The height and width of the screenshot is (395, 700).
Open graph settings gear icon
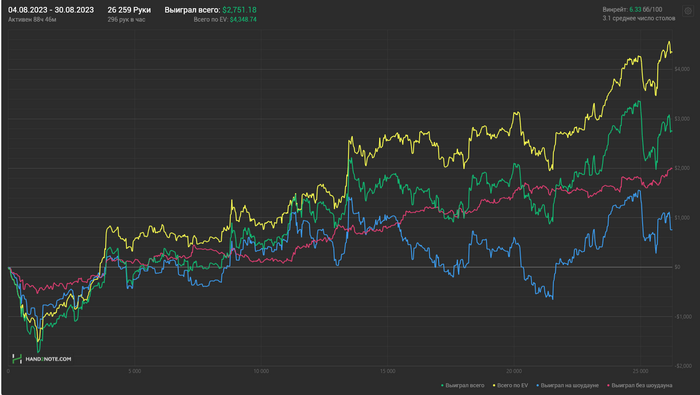tap(688, 11)
